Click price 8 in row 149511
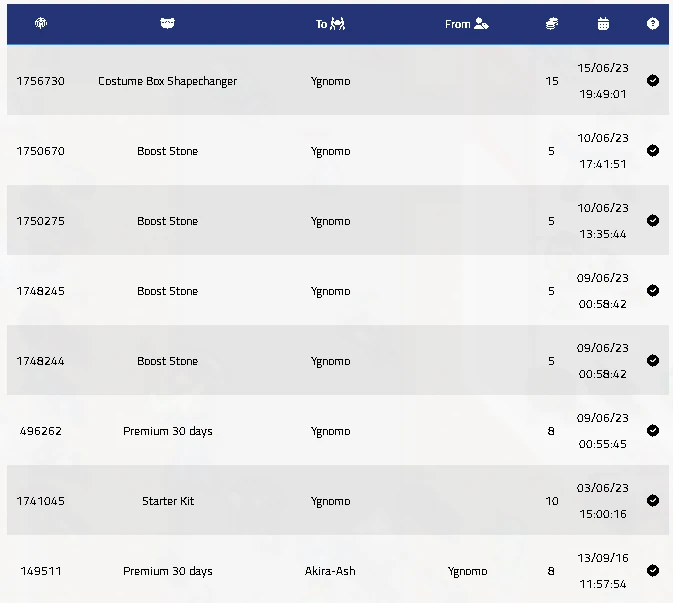 551,571
